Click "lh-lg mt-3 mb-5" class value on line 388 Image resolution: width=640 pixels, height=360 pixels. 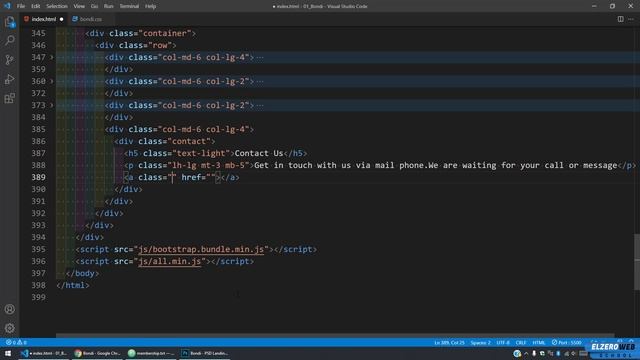[208, 165]
